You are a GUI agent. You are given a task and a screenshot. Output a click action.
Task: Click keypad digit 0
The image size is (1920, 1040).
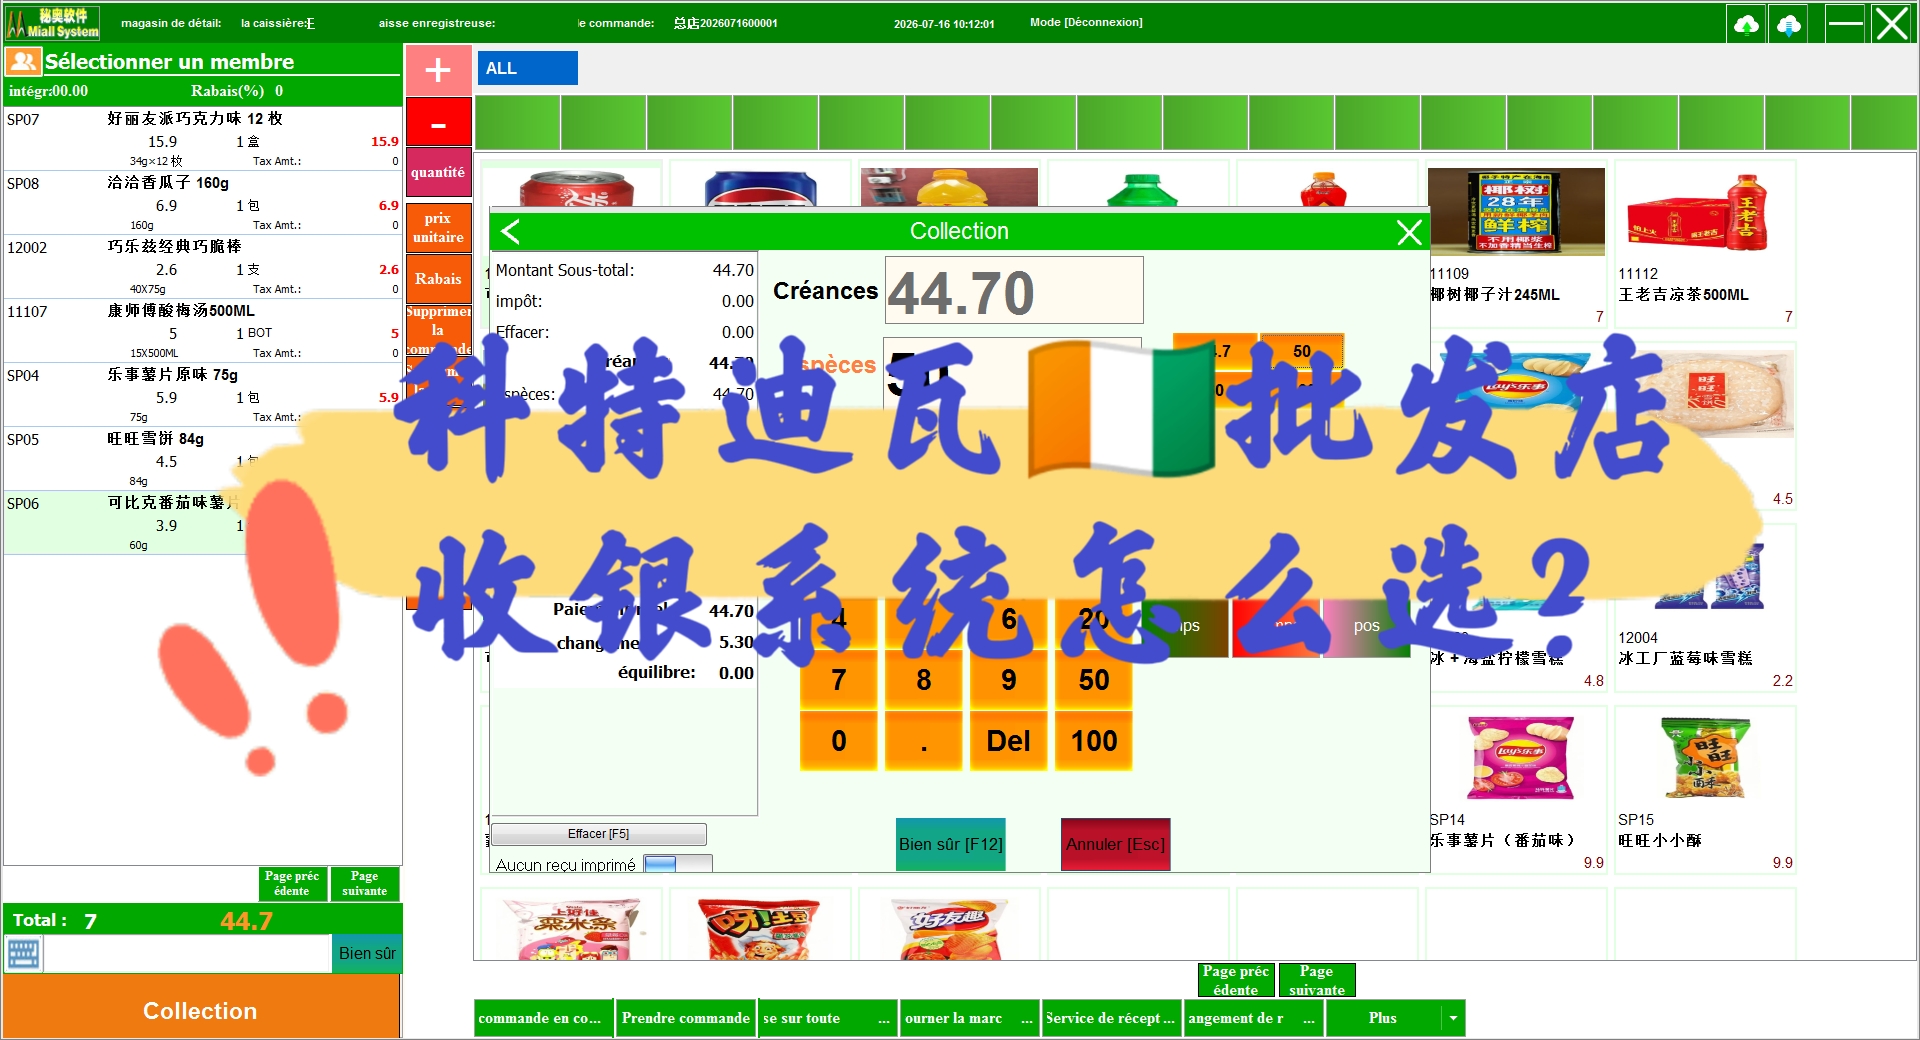click(x=839, y=741)
